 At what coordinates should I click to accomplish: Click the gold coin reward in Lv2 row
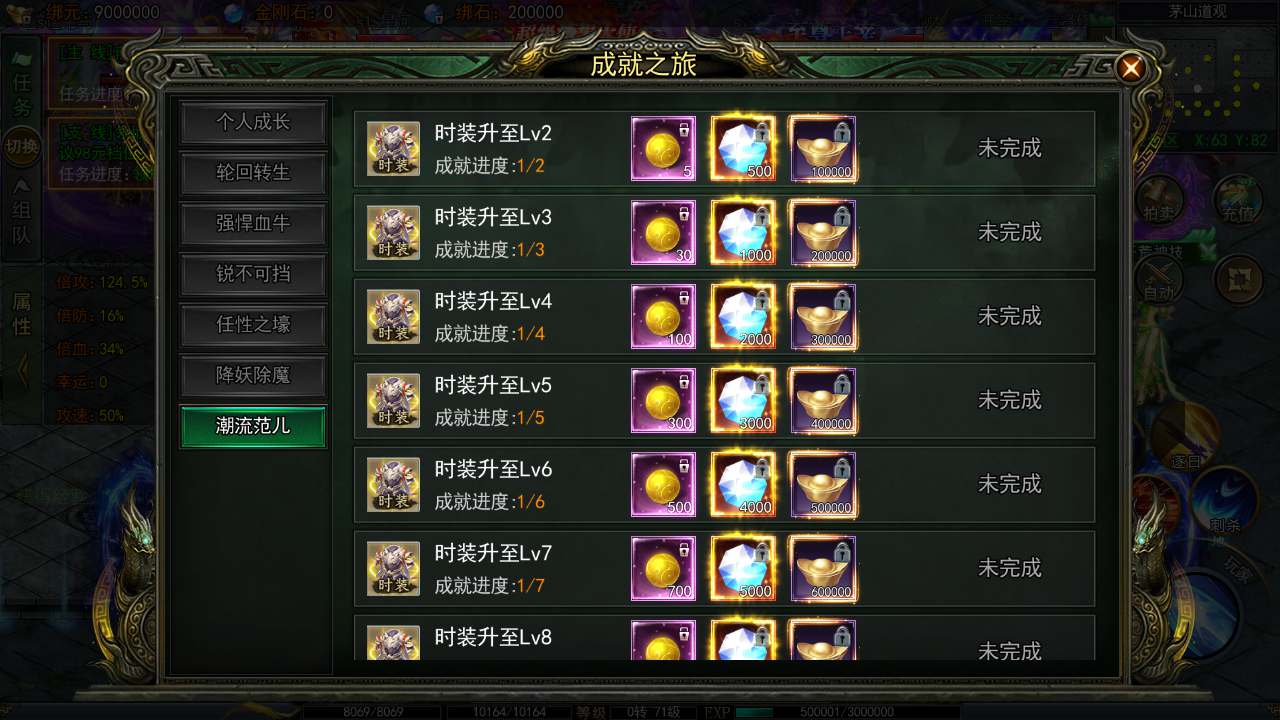pos(663,149)
